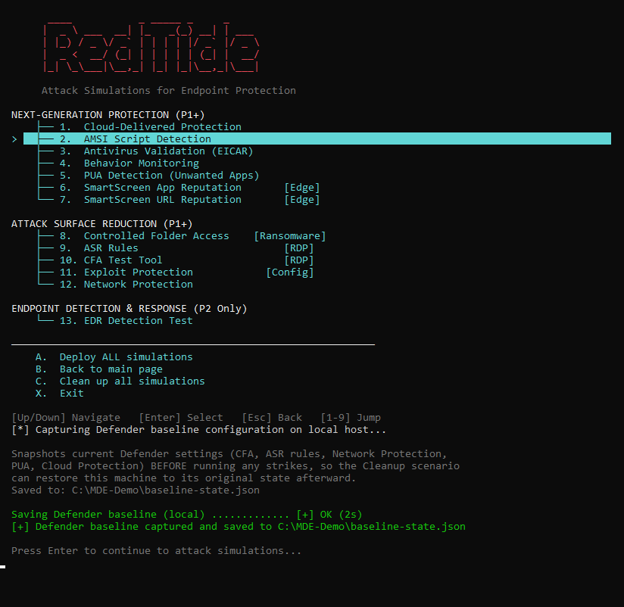
Task: Choose Antivirus Validation (EICAR) option
Action: (156, 151)
